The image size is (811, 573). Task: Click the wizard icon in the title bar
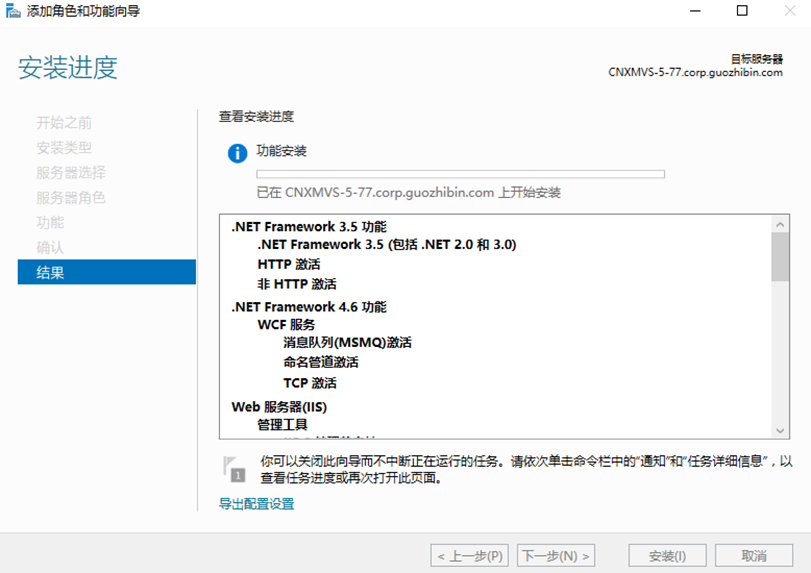click(13, 10)
